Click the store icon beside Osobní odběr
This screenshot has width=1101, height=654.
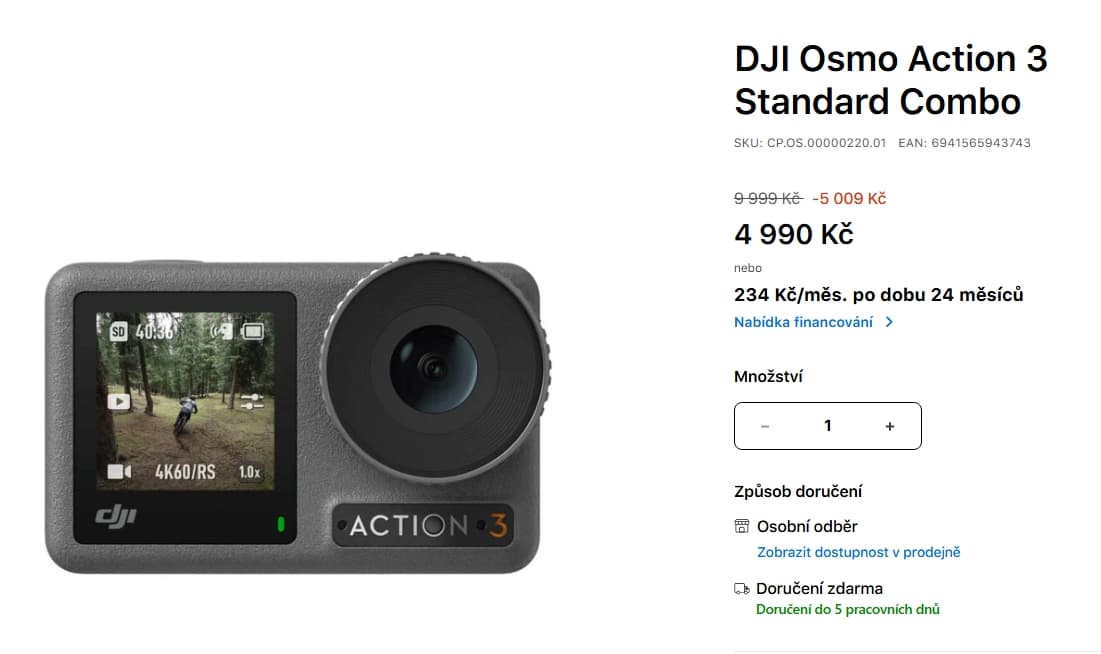(741, 526)
